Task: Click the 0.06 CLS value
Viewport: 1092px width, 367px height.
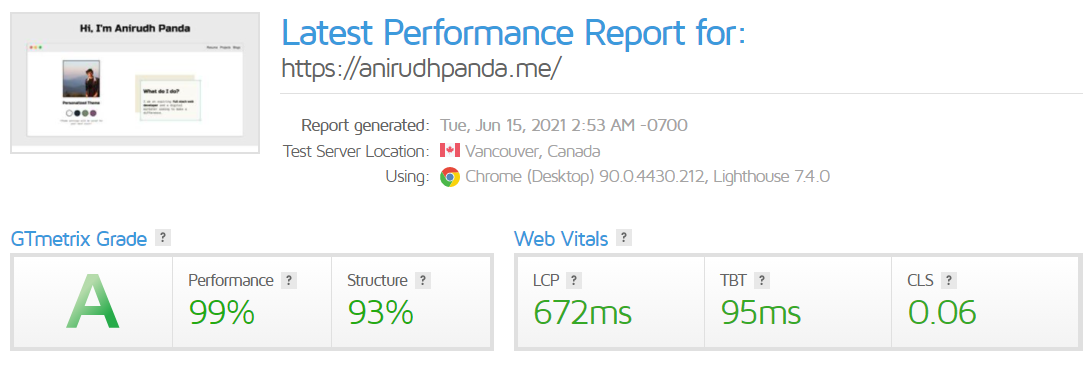Action: [x=942, y=313]
